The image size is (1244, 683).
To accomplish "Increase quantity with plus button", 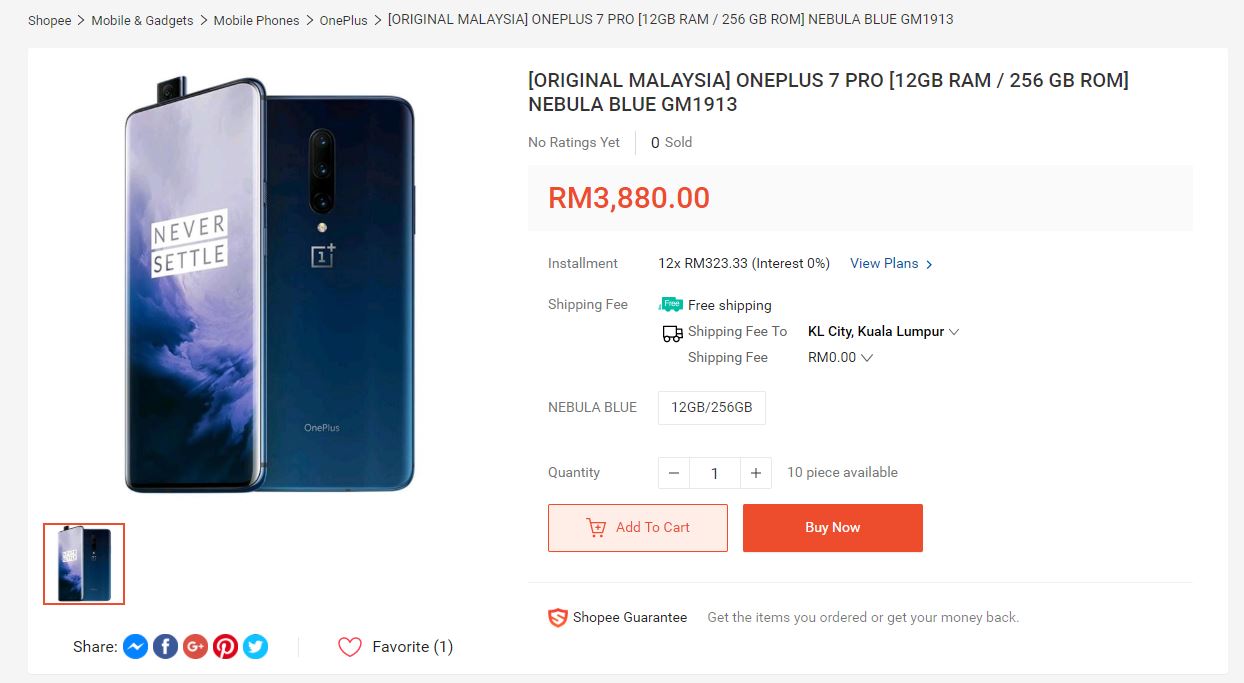I will [x=756, y=473].
